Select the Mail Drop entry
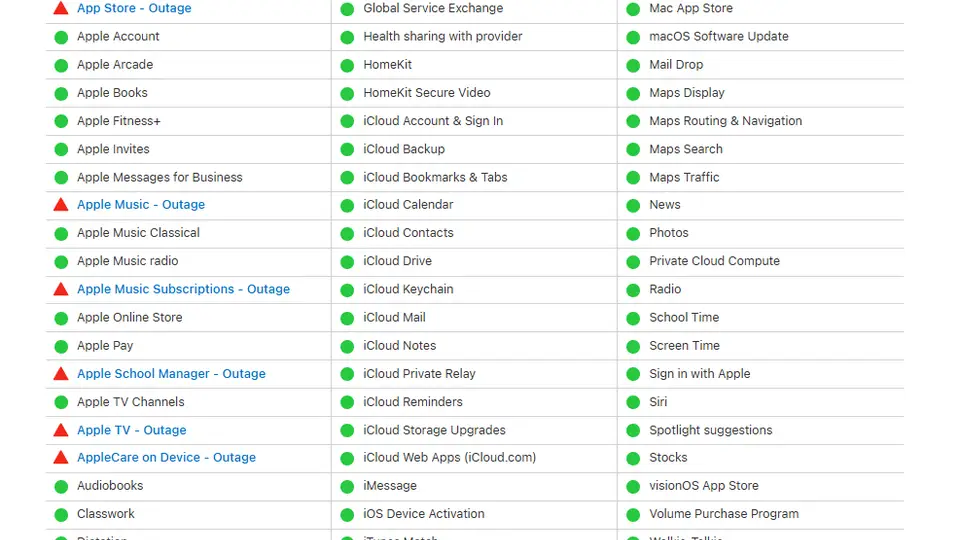Viewport: 960px width, 540px height. [x=677, y=64]
